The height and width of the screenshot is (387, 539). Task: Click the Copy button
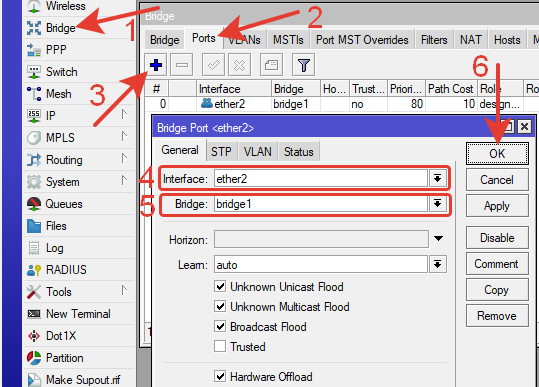click(497, 290)
